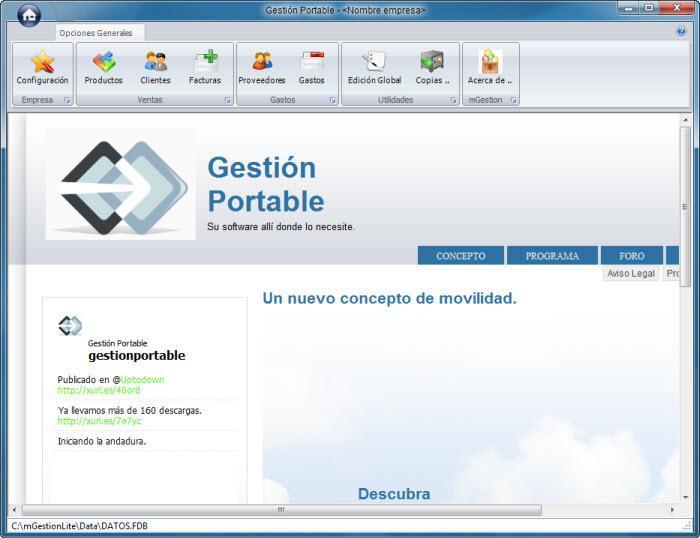Click the 'Descubra' heading text
This screenshot has width=700, height=538.
click(394, 494)
